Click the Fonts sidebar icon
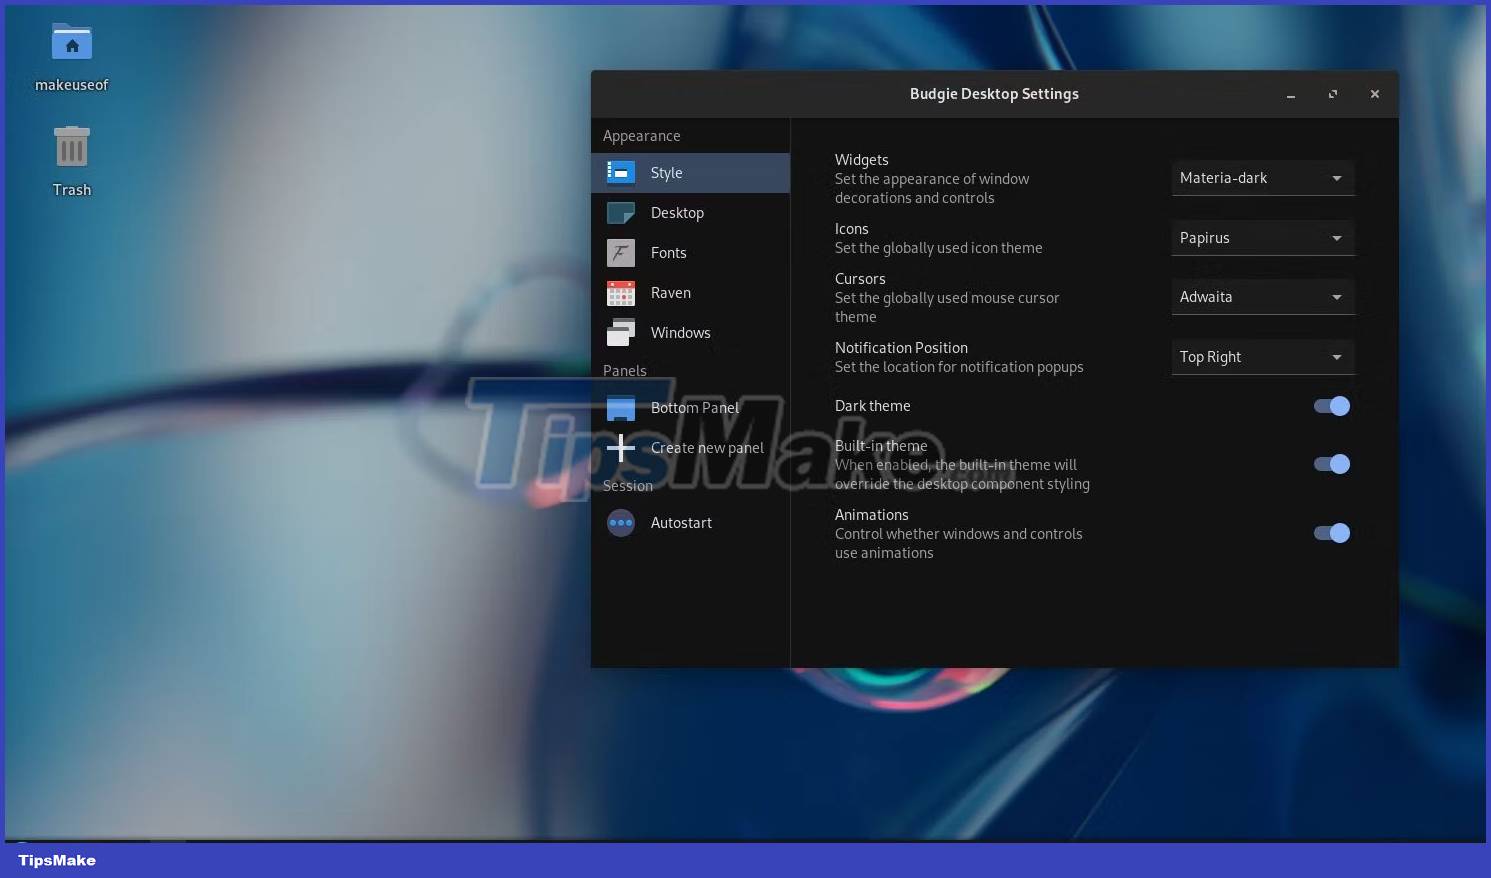This screenshot has width=1491, height=878. coord(621,253)
